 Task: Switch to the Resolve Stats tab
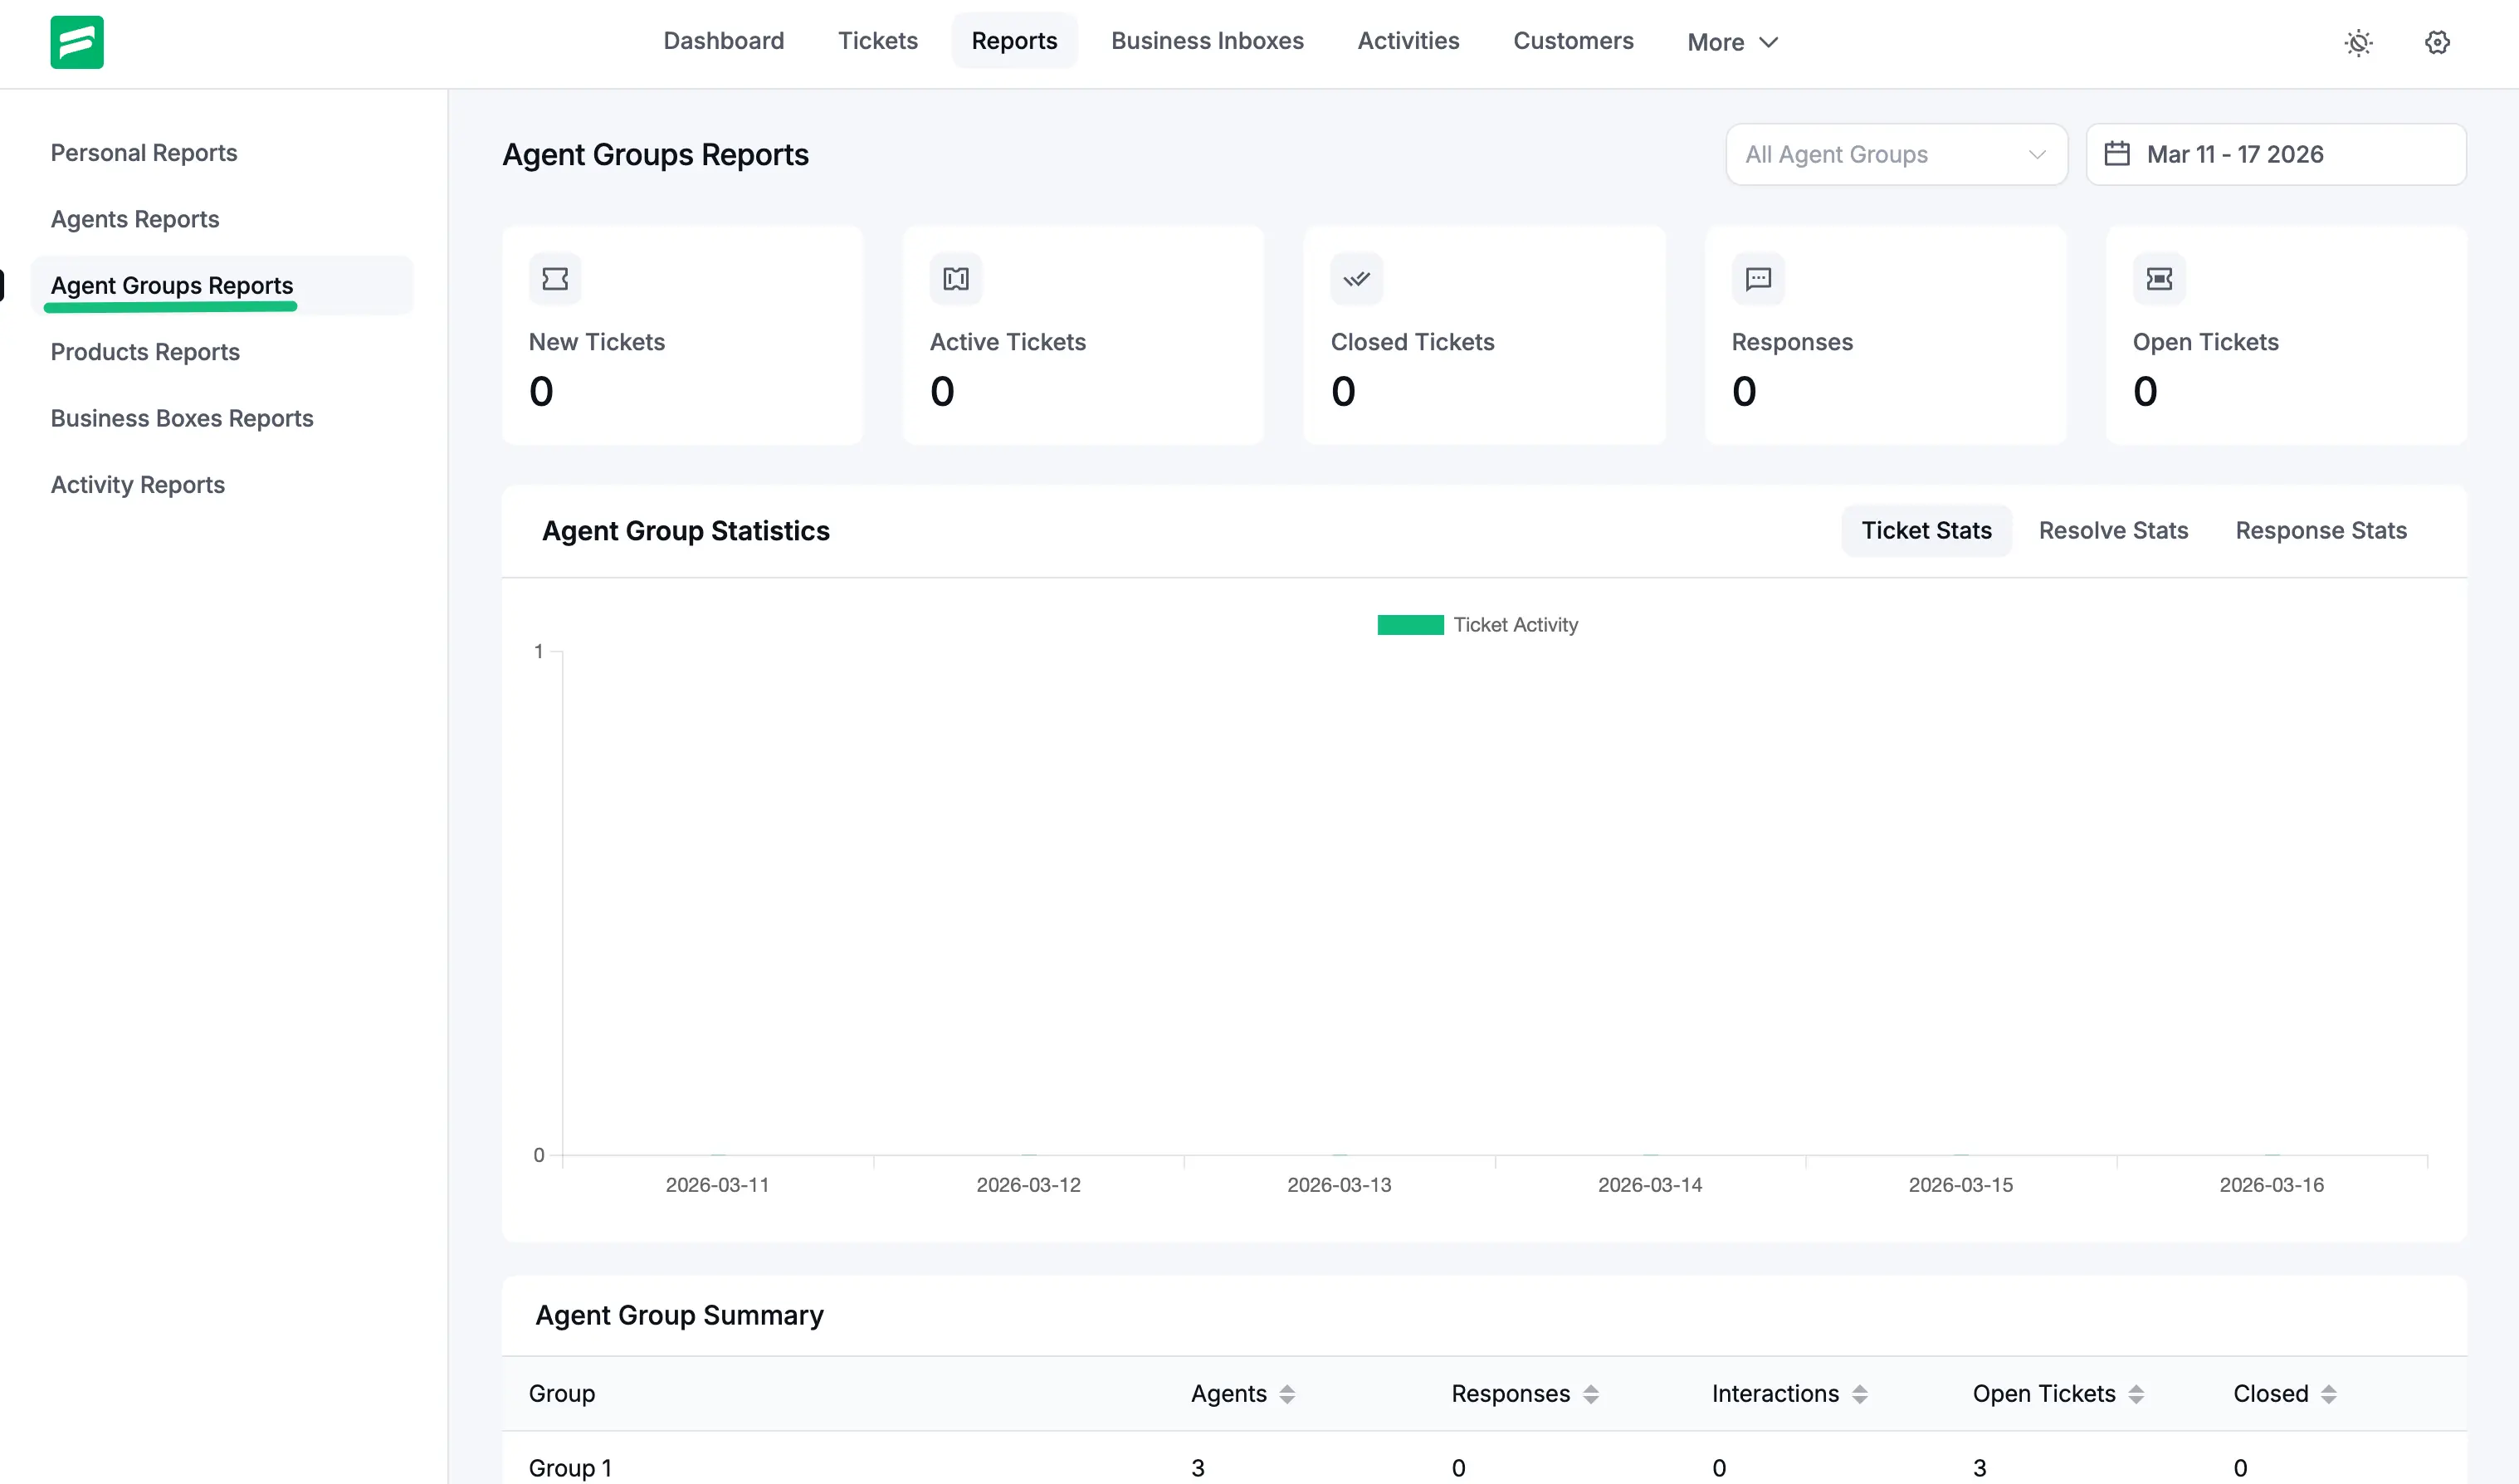[2112, 531]
